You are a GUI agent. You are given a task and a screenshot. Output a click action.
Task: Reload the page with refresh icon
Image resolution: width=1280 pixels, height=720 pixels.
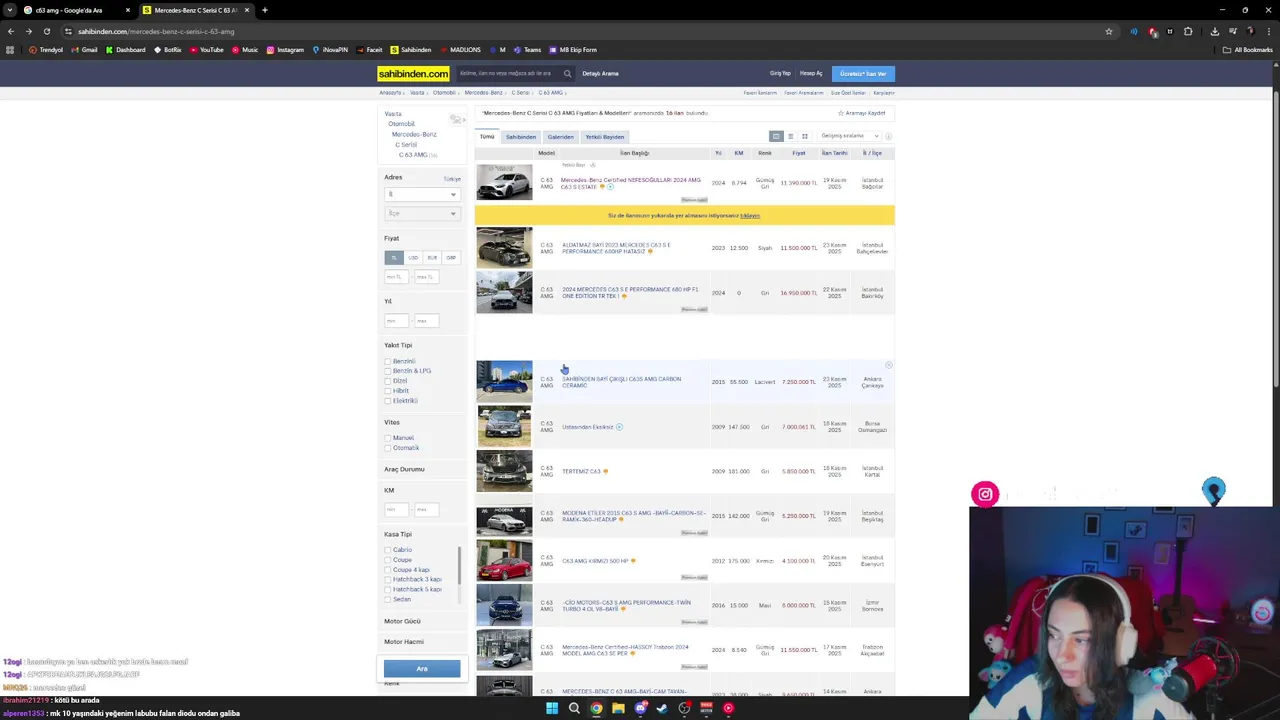pos(46,31)
